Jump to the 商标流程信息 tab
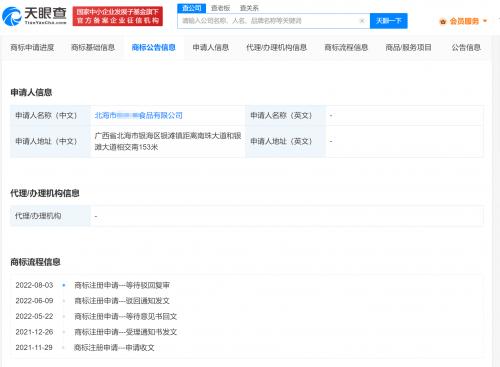The image size is (500, 367). click(346, 47)
